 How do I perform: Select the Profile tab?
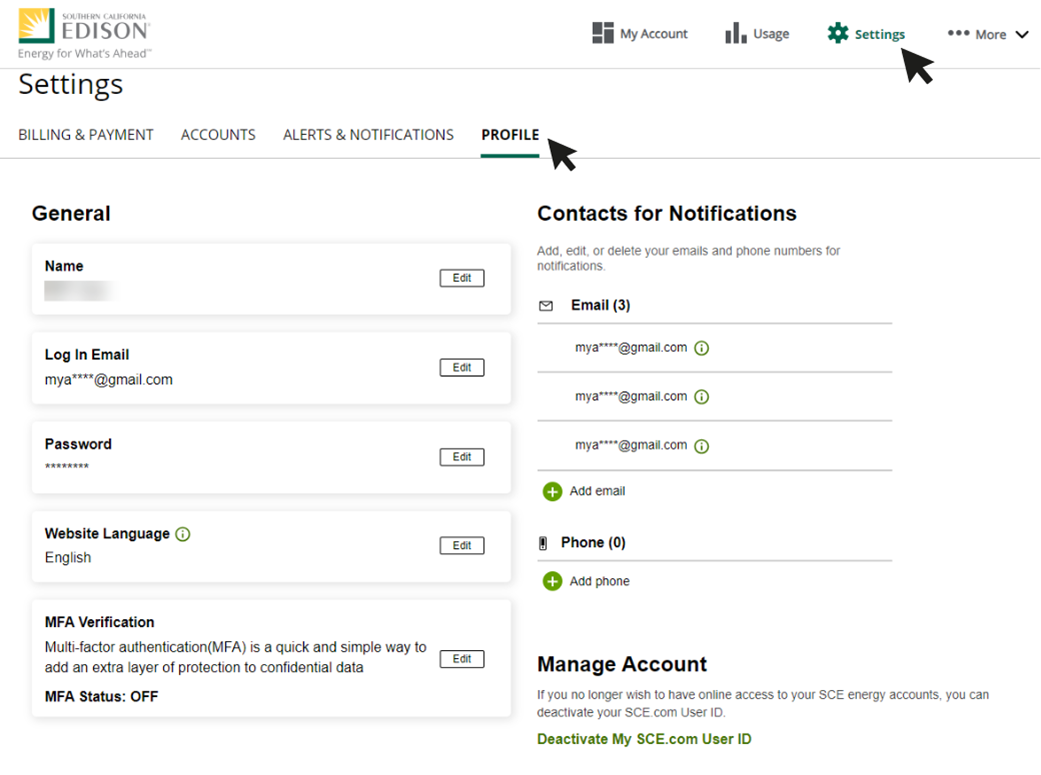pos(510,135)
